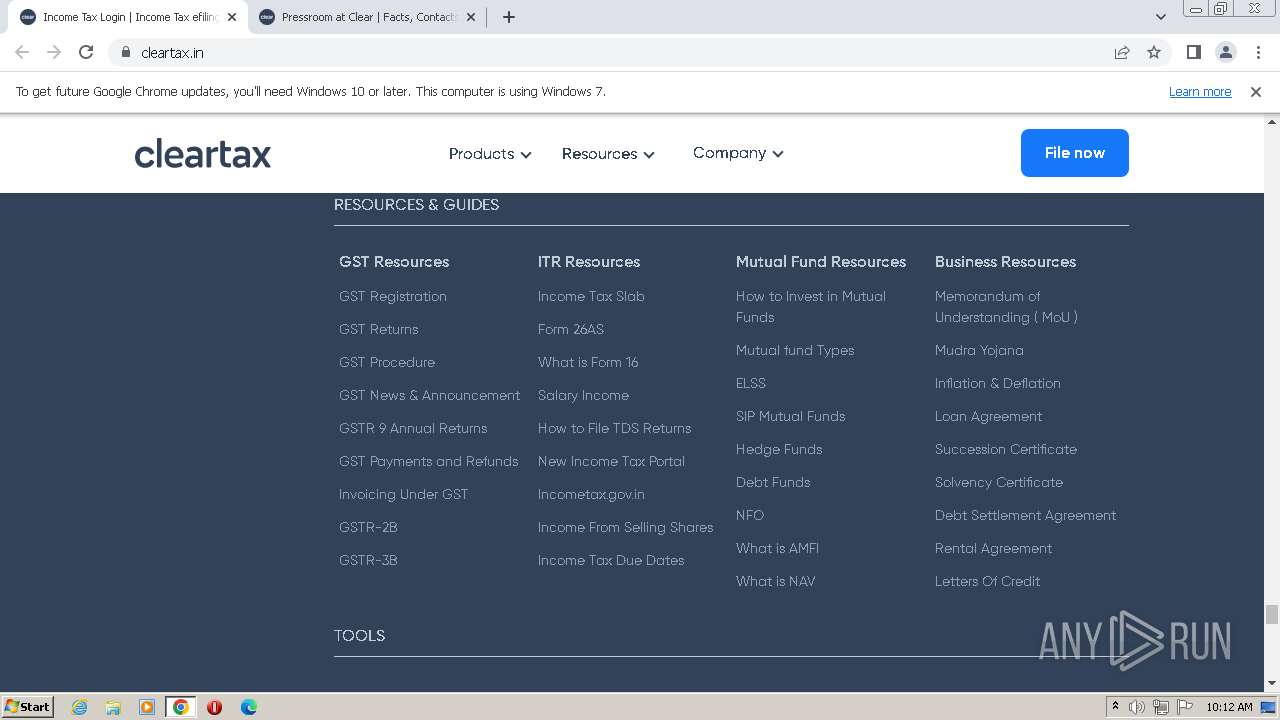The width and height of the screenshot is (1280, 720).
Task: Open GST Procedure link
Action: point(387,362)
